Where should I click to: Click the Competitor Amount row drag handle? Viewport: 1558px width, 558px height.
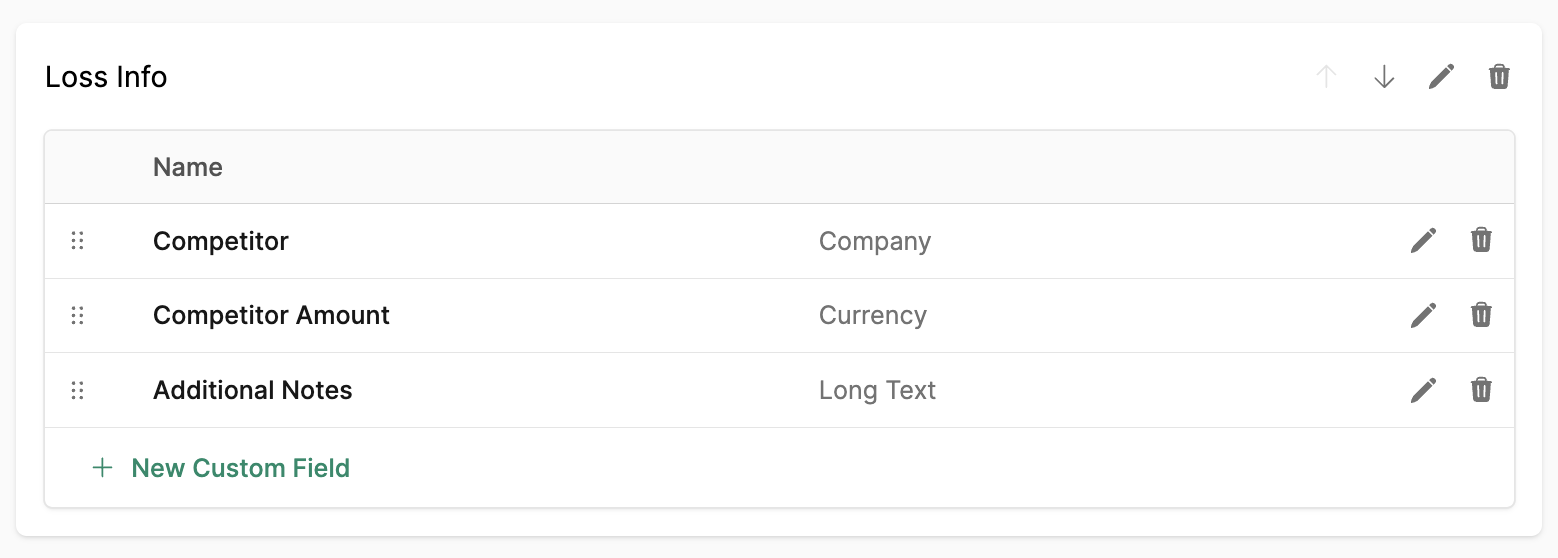coord(77,316)
